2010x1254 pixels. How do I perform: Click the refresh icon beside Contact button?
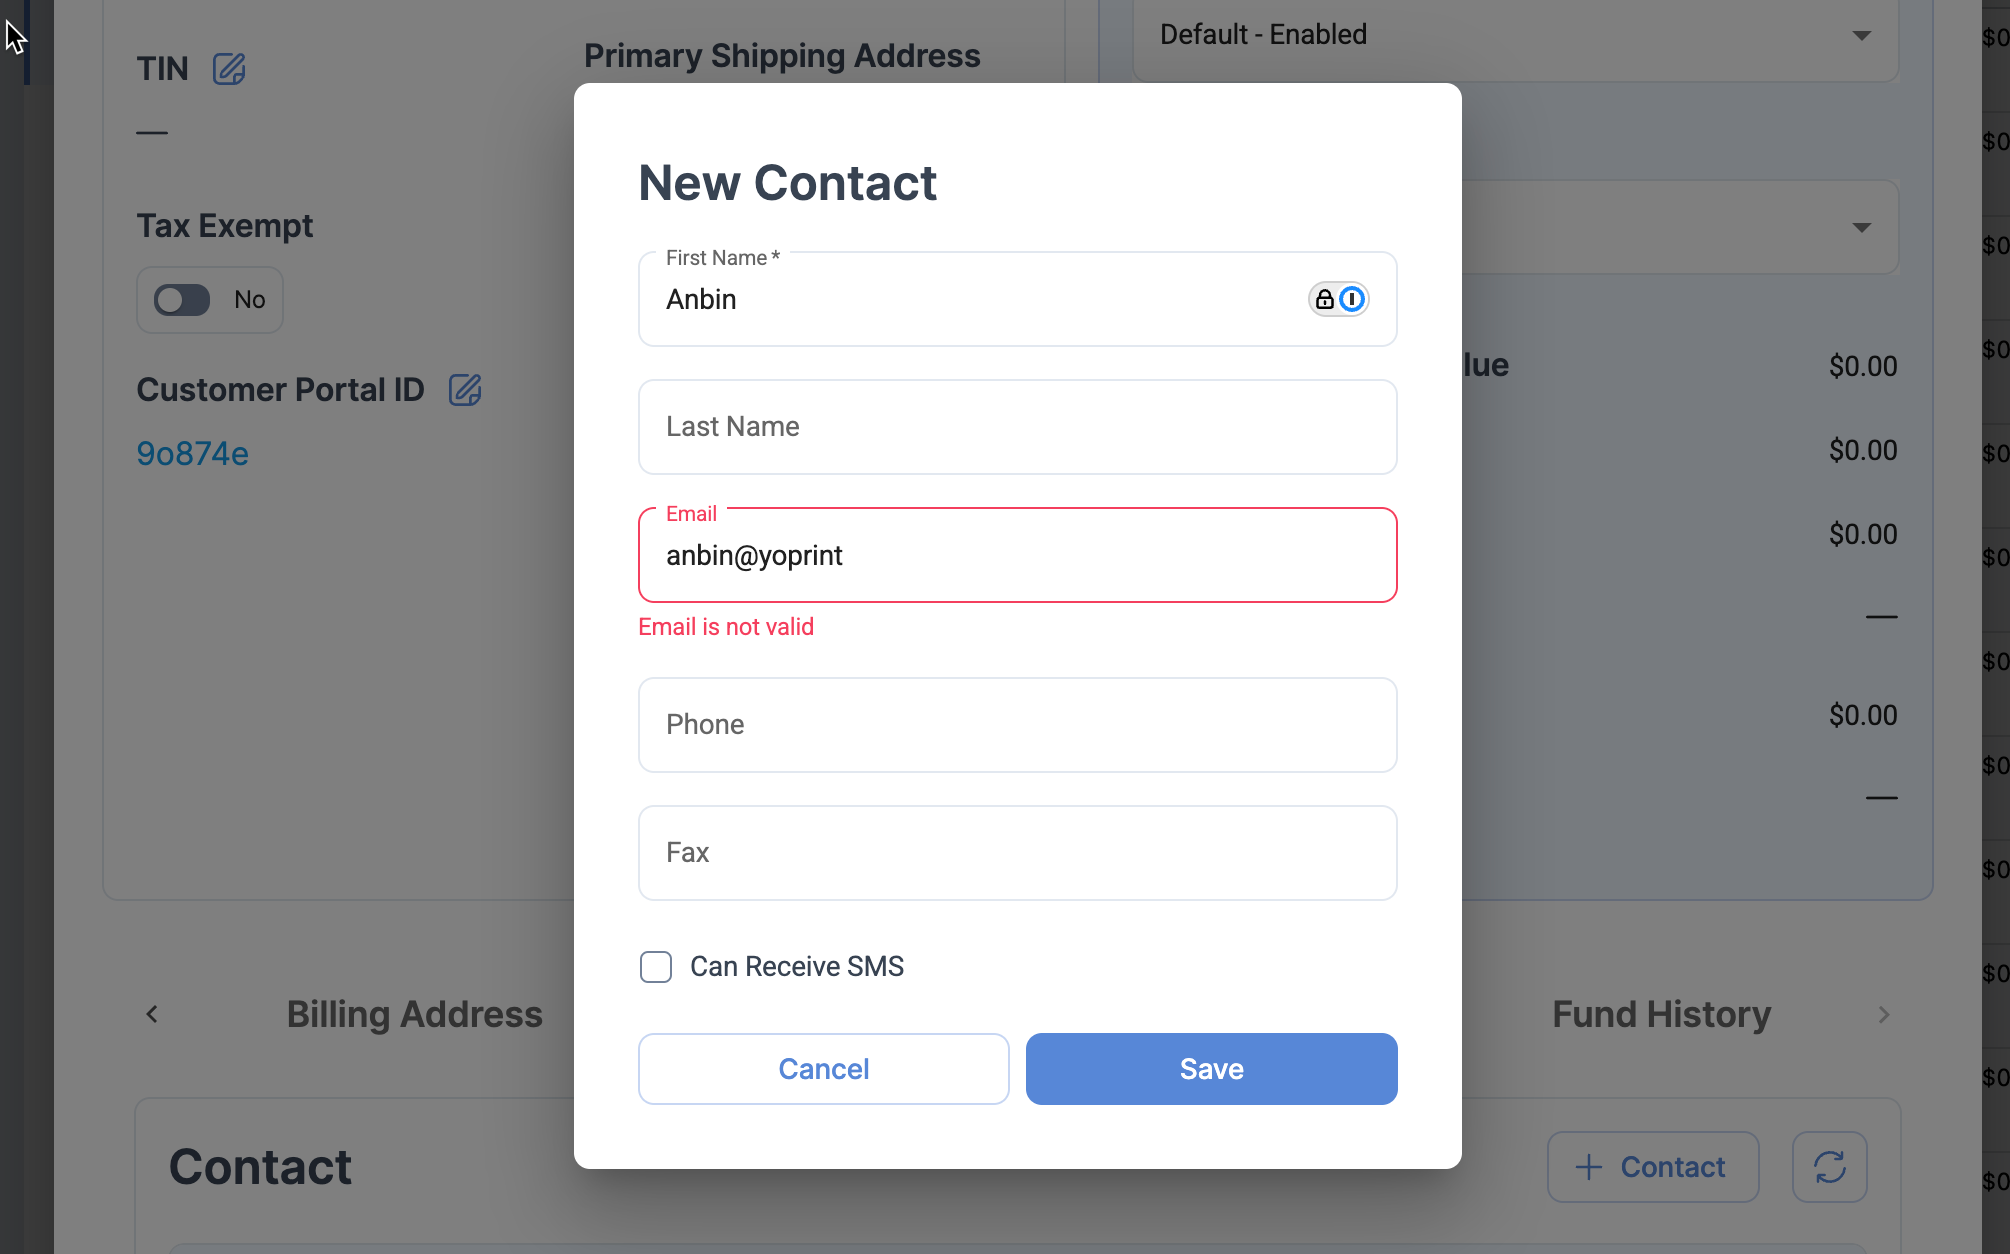tap(1829, 1167)
